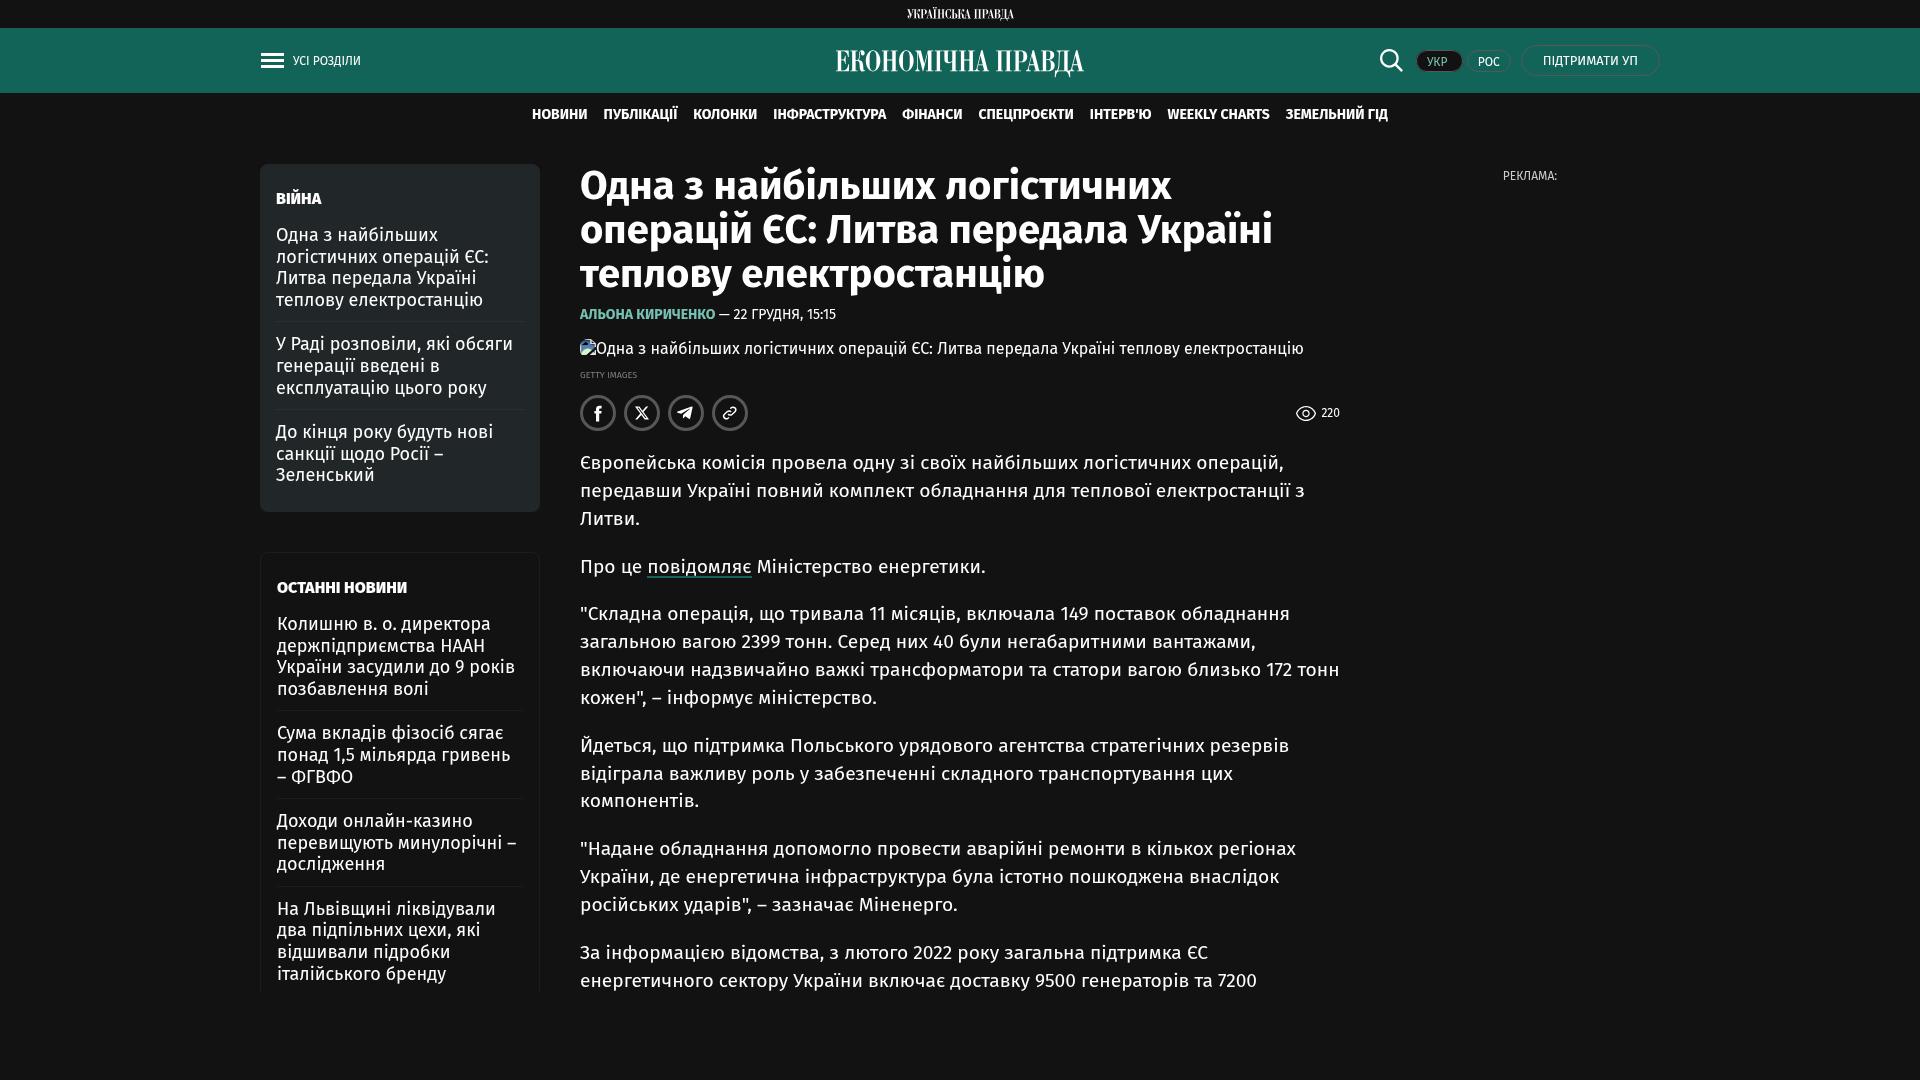1920x1080 pixels.
Task: Click the search magnifier icon
Action: [x=1391, y=60]
